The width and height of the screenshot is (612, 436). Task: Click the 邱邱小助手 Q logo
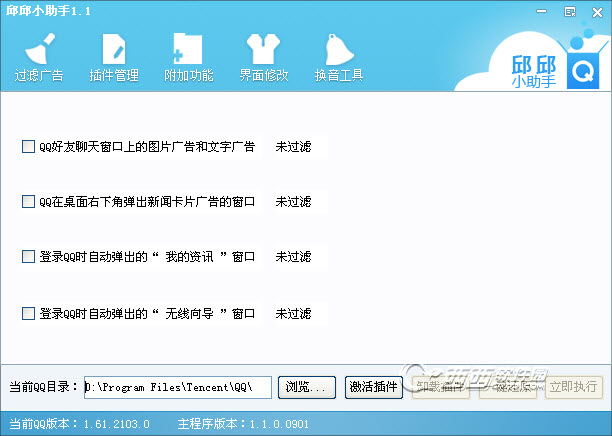click(x=583, y=71)
